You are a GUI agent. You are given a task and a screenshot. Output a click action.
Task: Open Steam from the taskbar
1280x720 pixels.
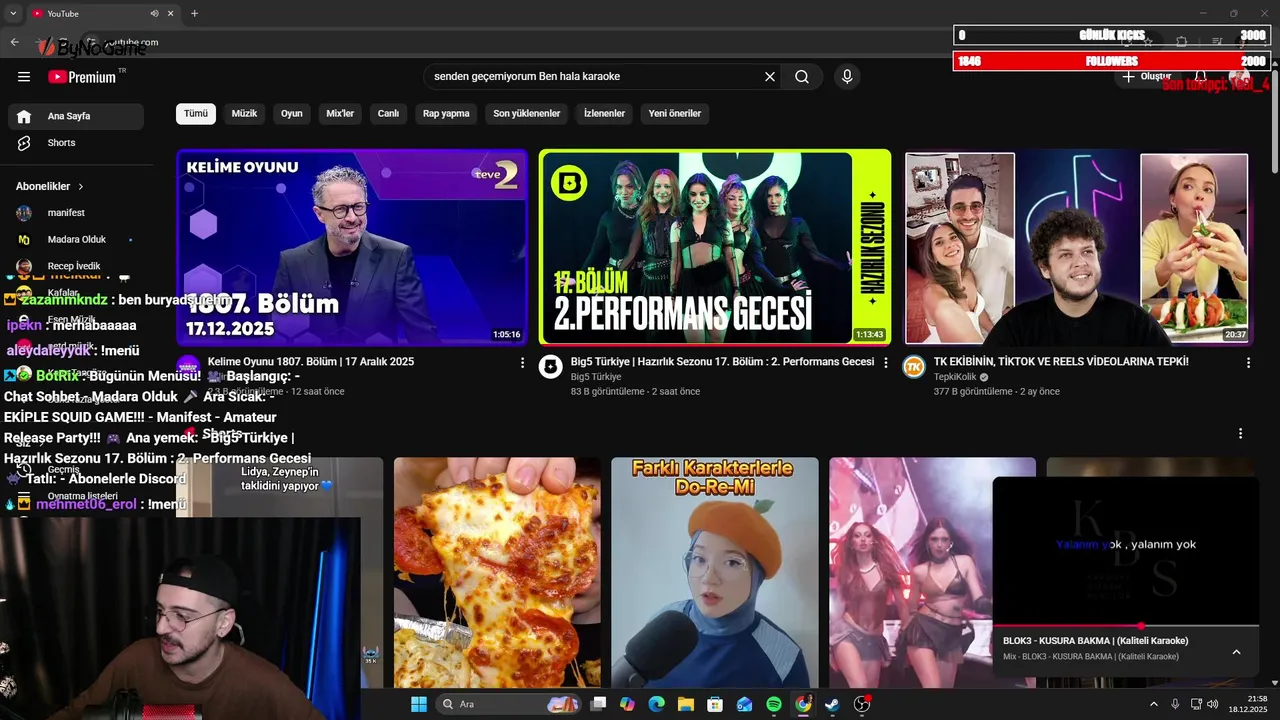pos(832,704)
